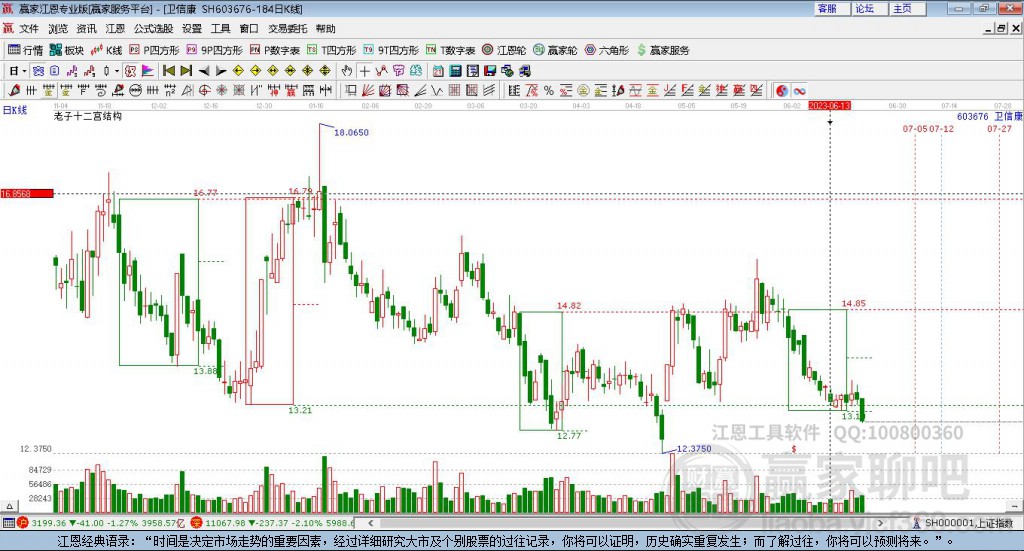Click the red 16.8568 price marker
The image size is (1024, 551).
tap(26, 193)
